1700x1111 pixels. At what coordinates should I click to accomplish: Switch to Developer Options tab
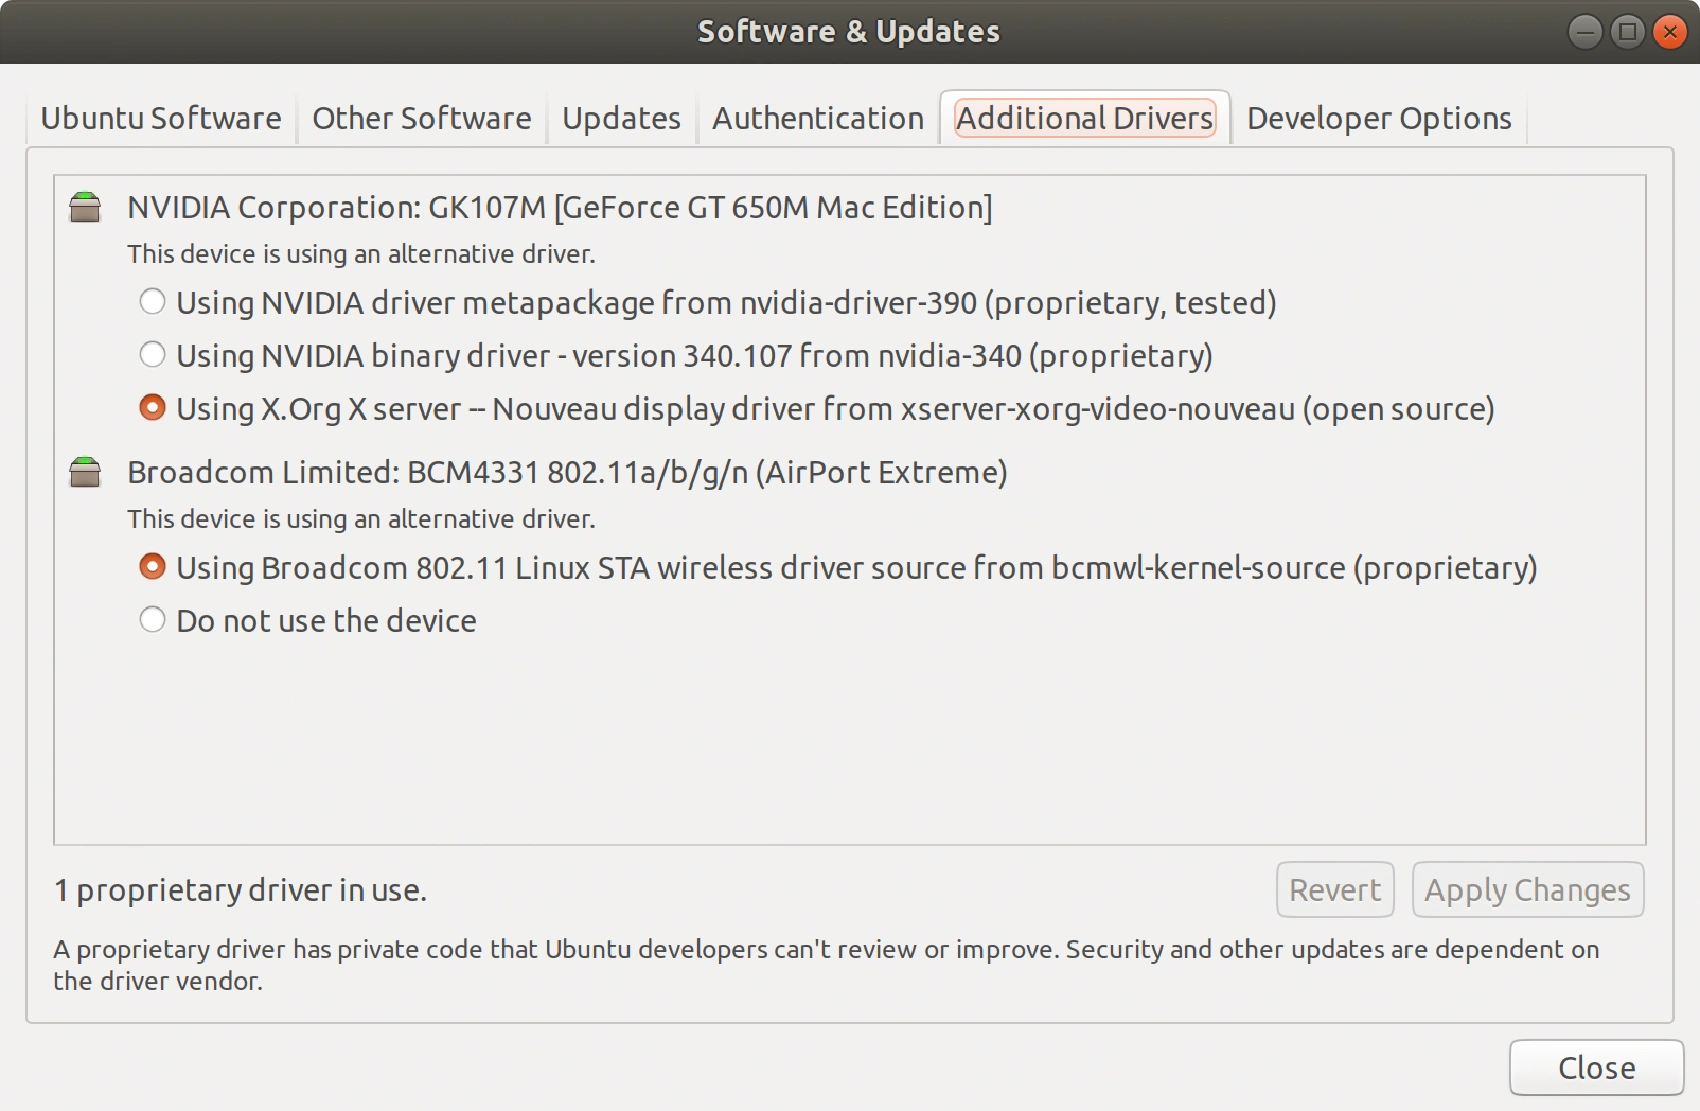click(1378, 118)
